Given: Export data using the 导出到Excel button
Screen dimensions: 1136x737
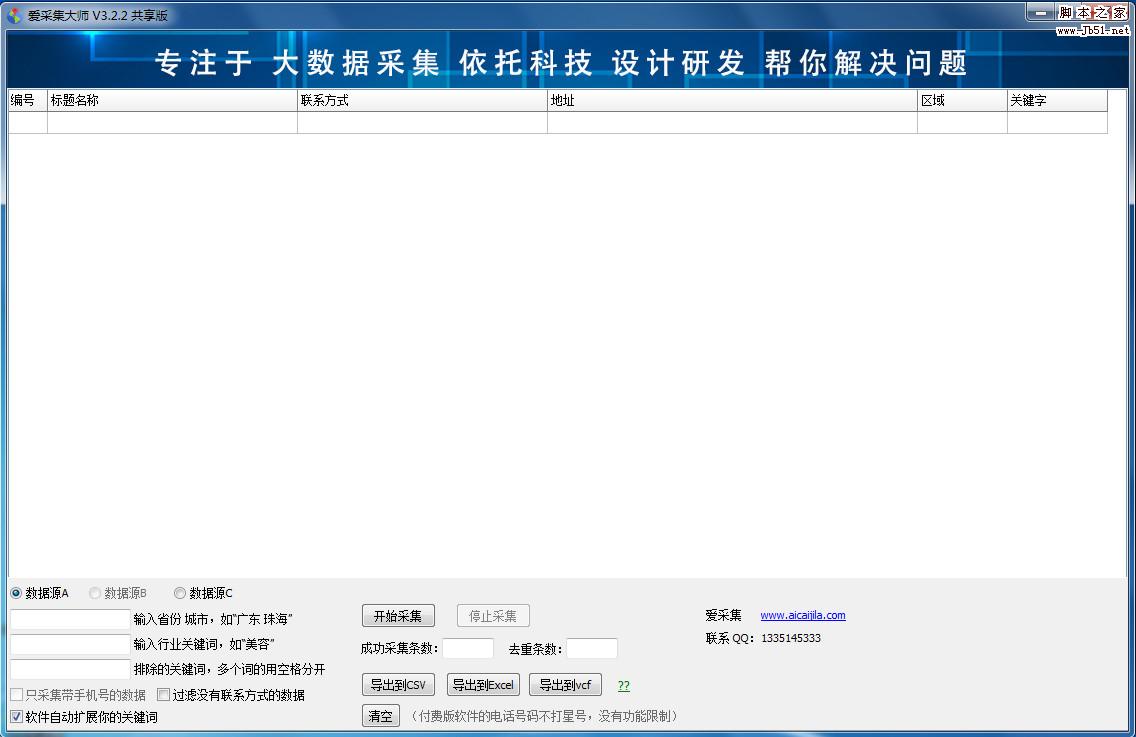Looking at the screenshot, I should coord(483,684).
